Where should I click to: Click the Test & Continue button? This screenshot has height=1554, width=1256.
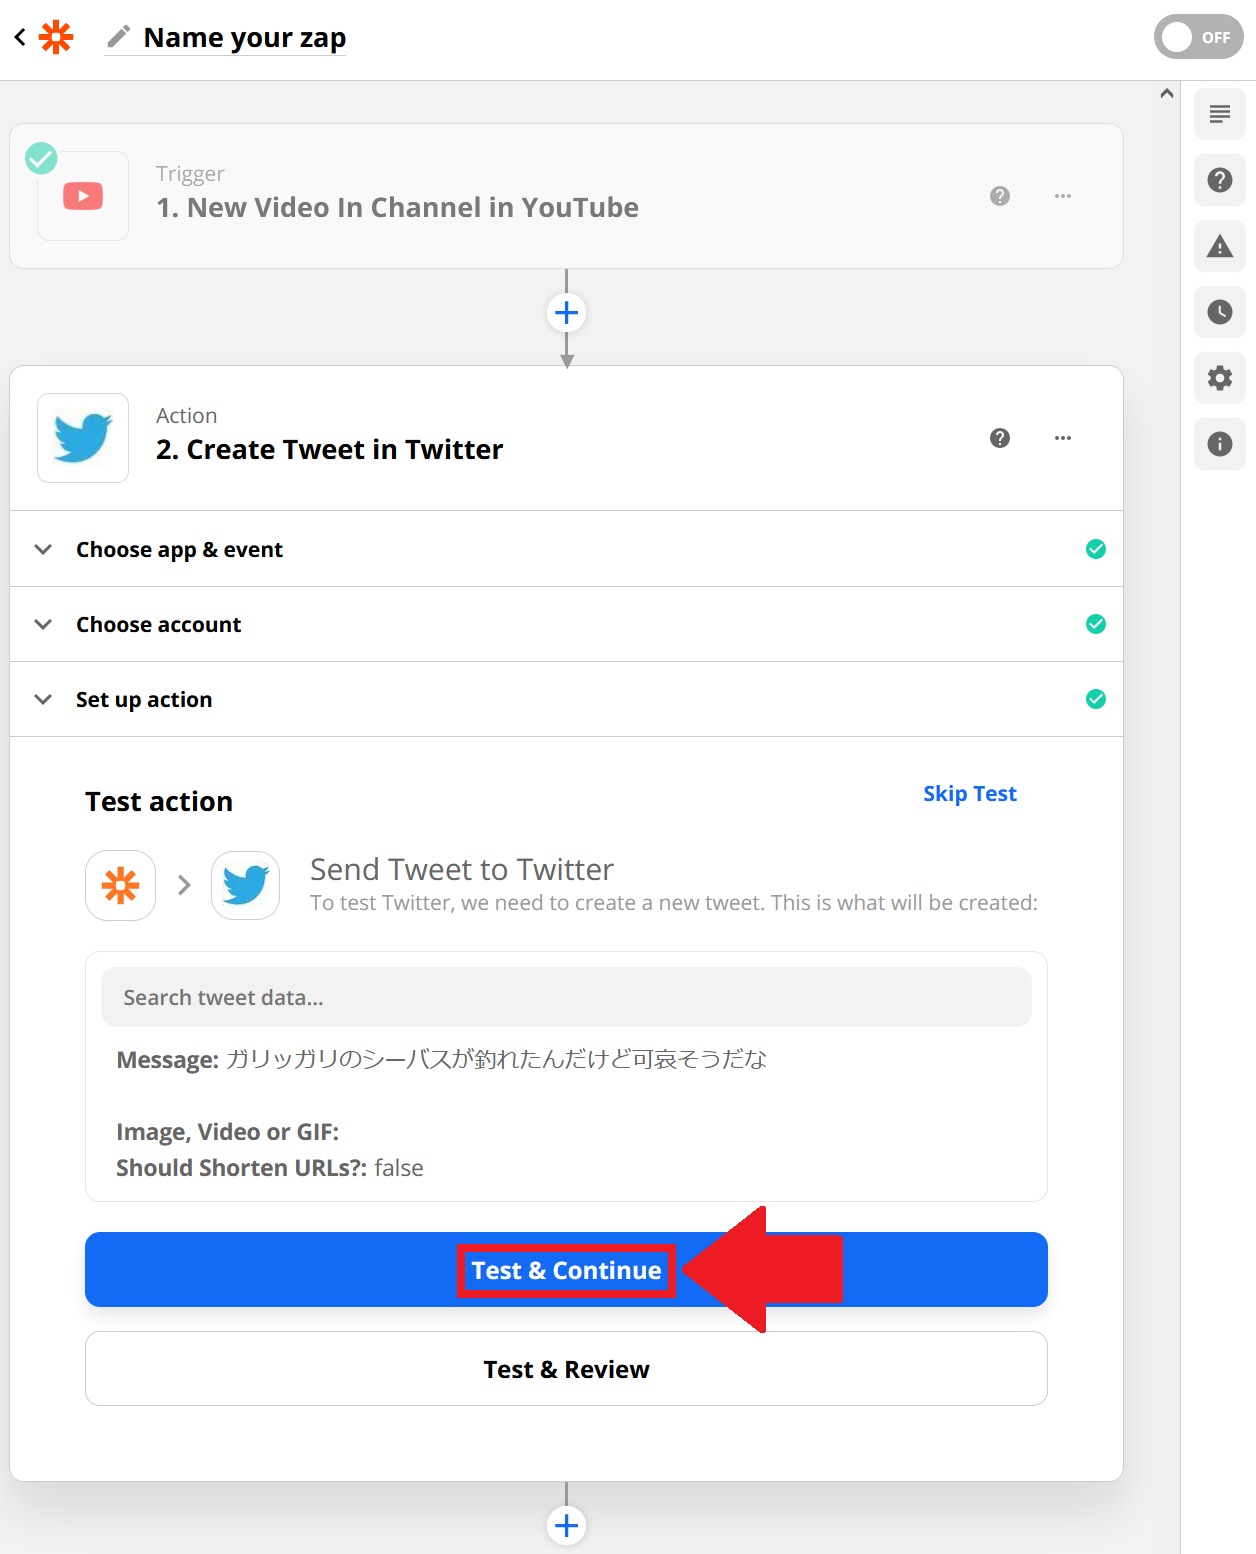[566, 1270]
